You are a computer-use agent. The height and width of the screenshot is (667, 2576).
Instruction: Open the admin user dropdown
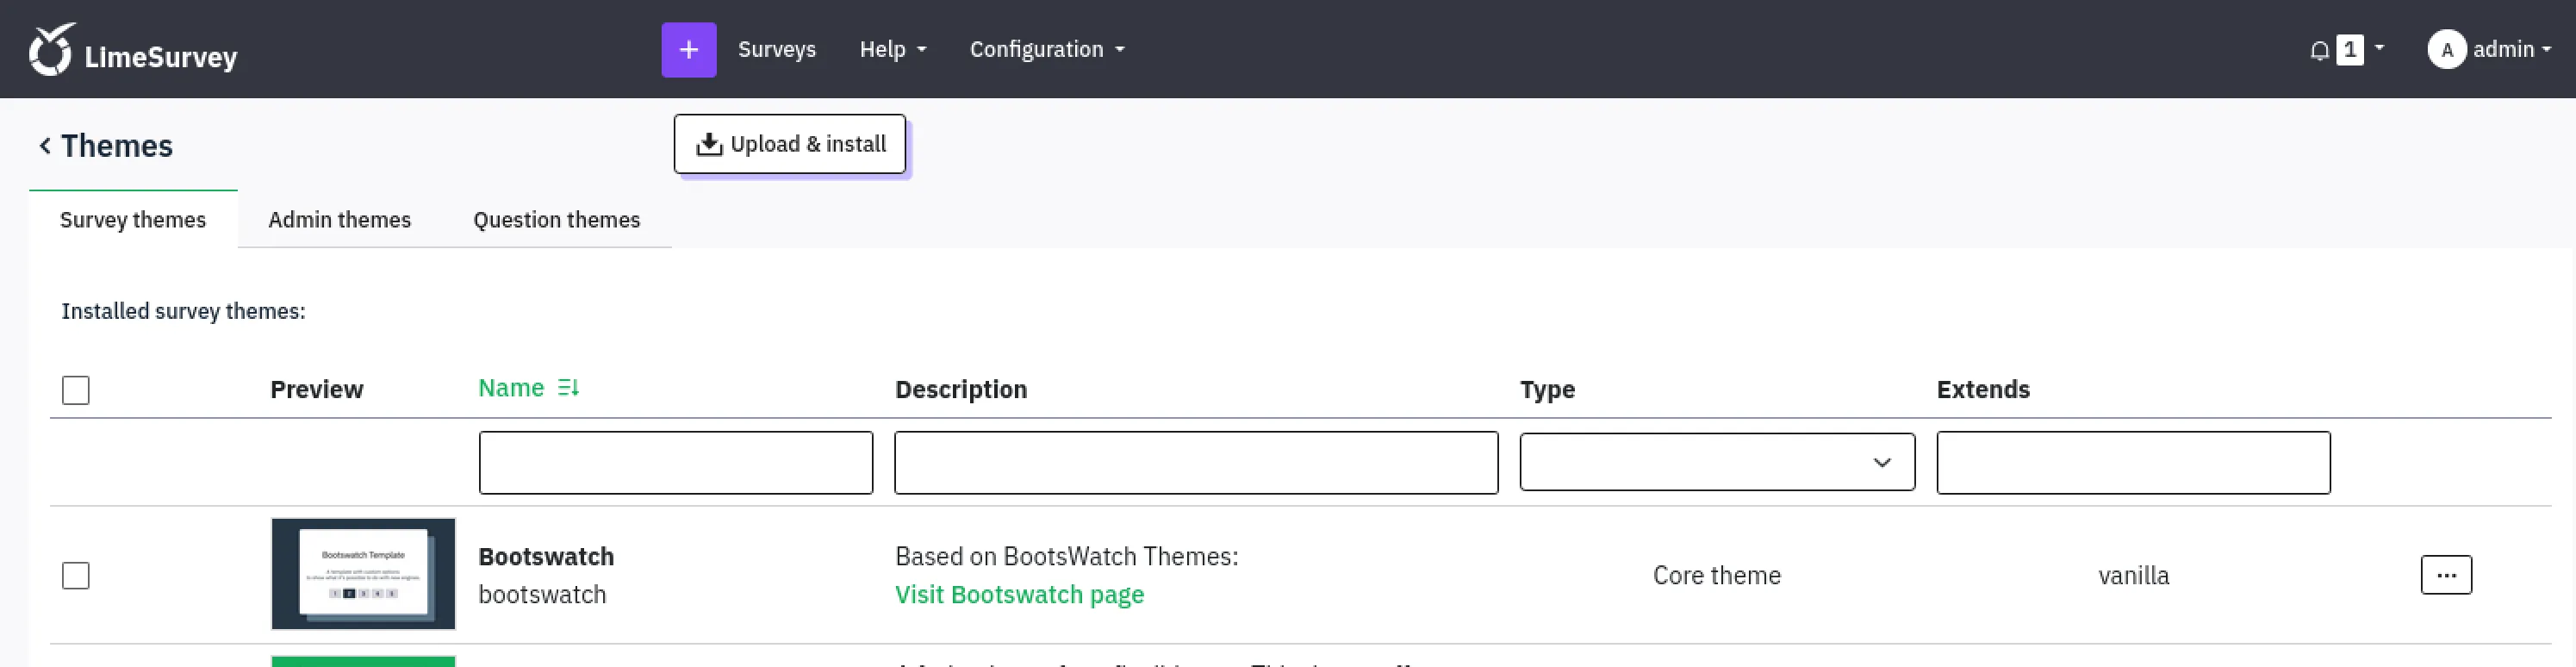(x=2511, y=49)
